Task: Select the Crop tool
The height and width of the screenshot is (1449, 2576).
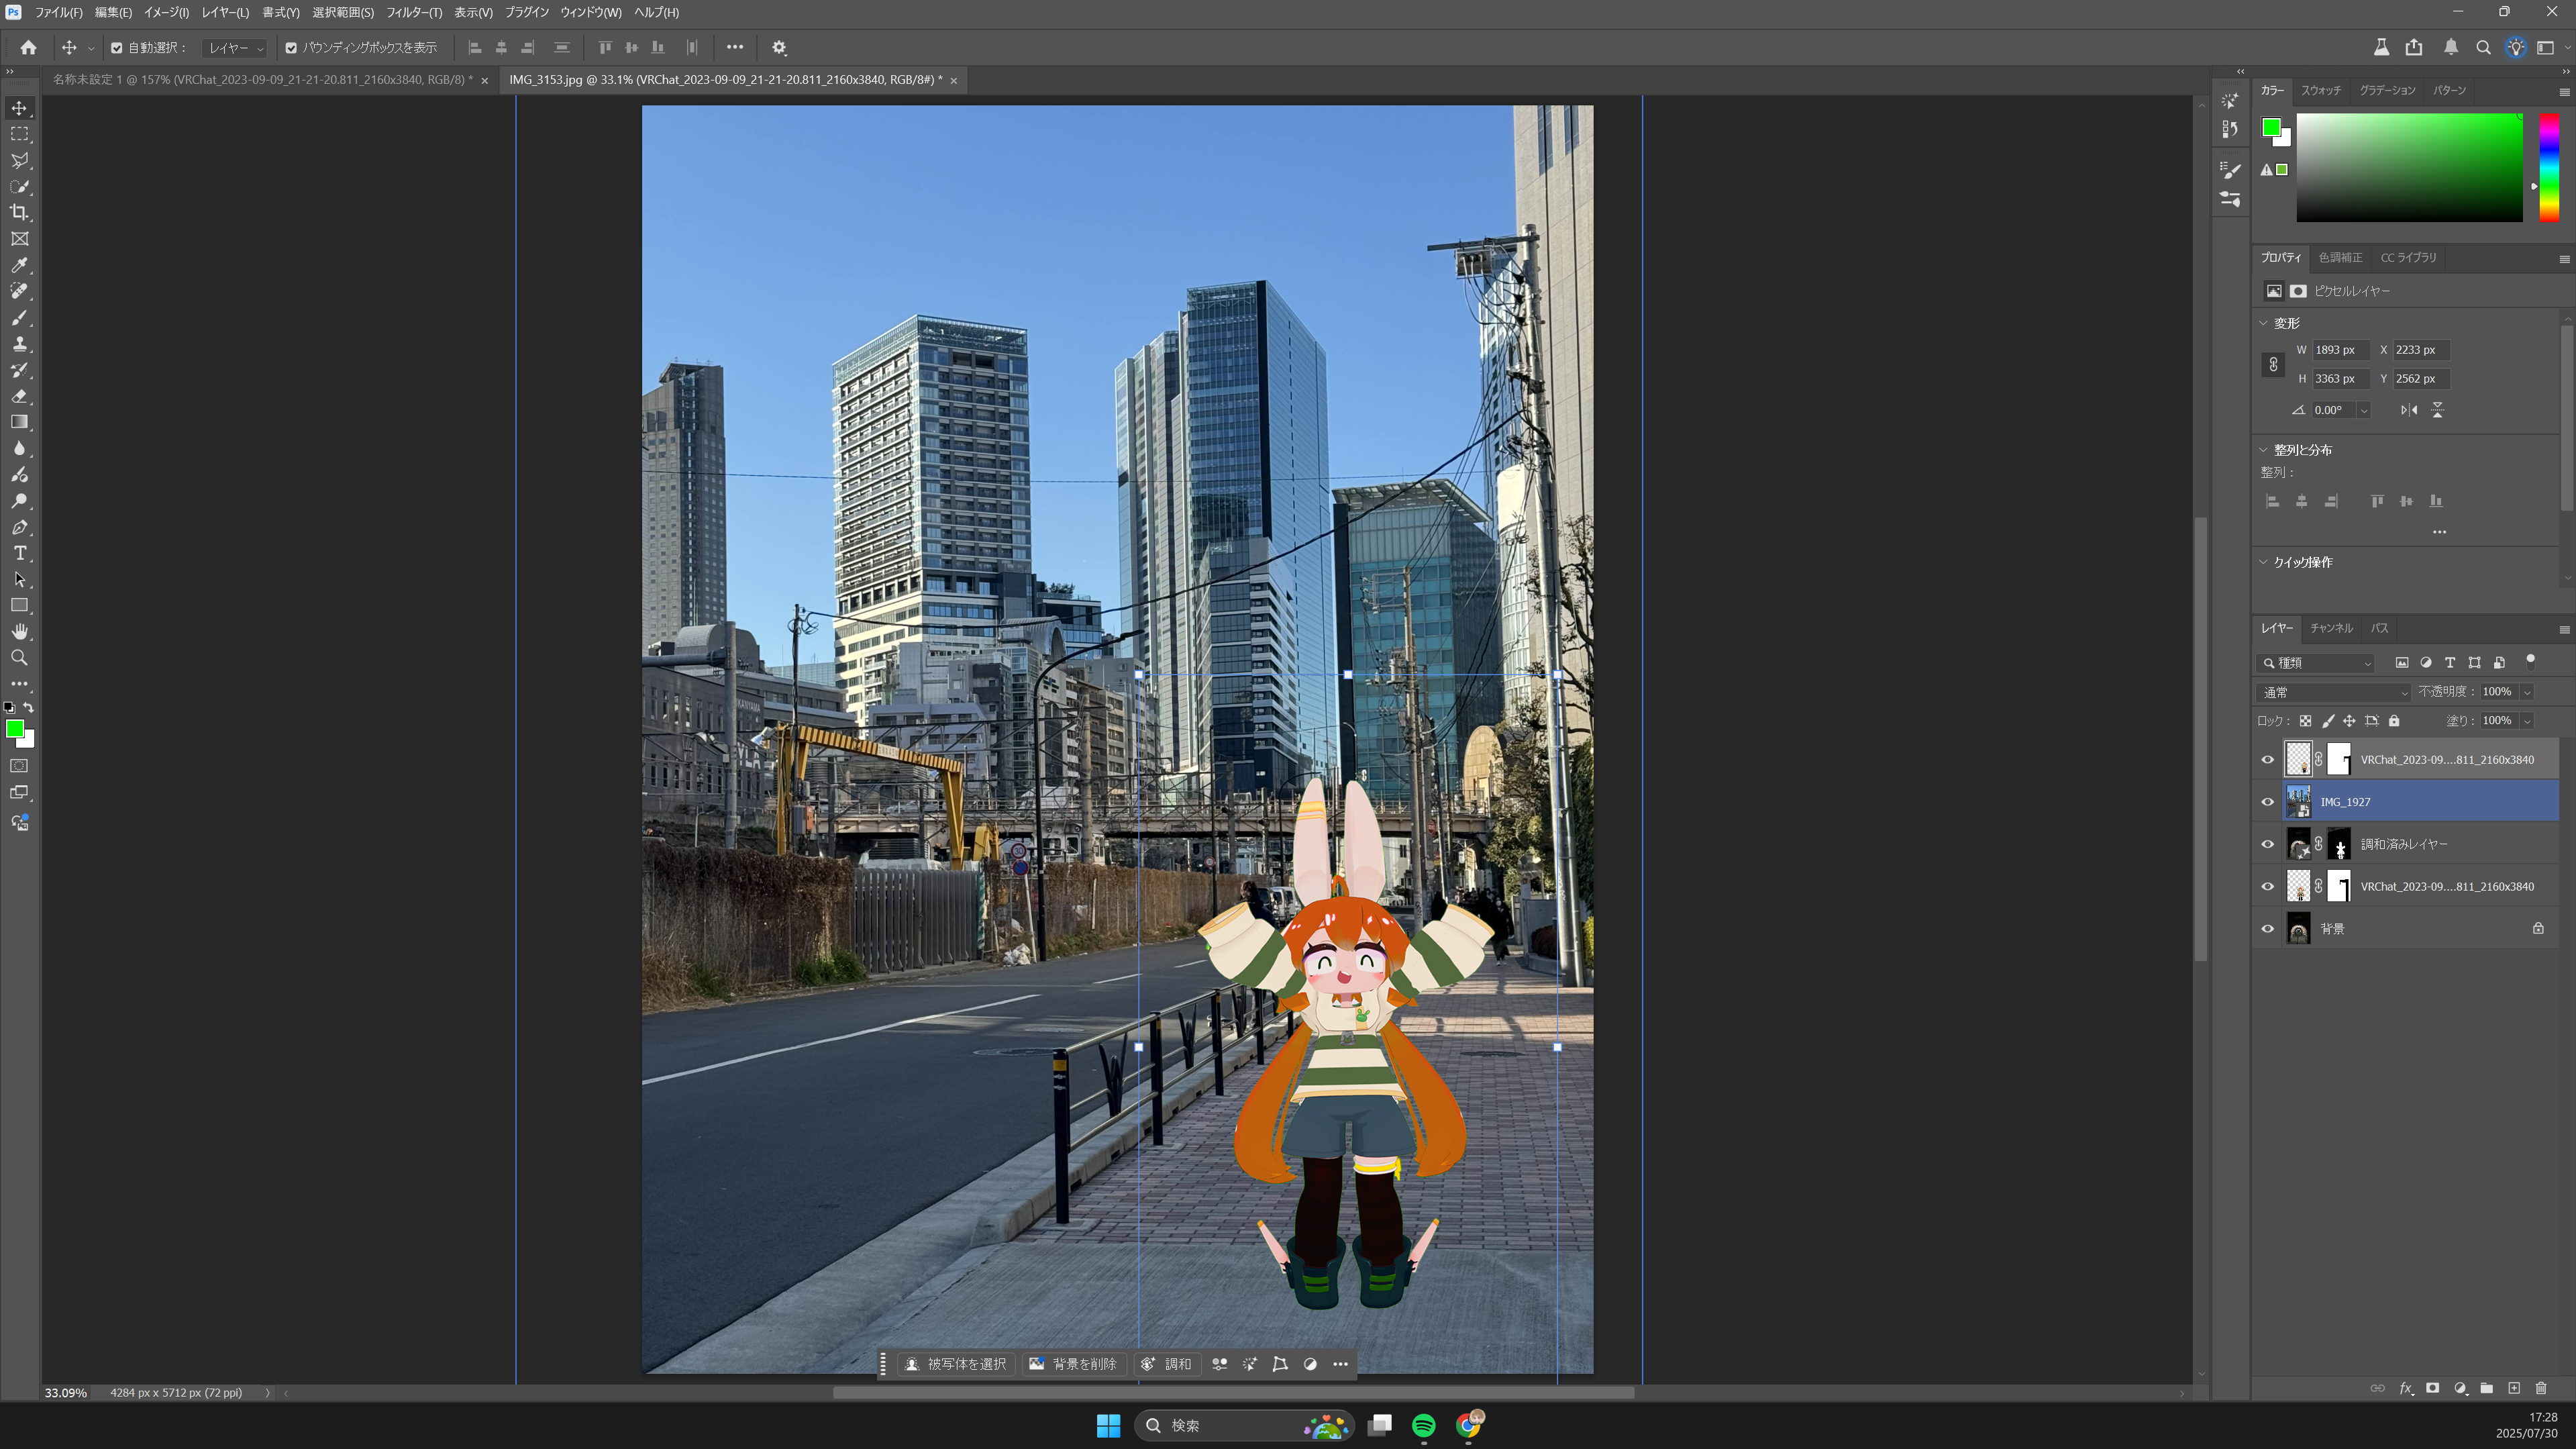Action: point(19,212)
